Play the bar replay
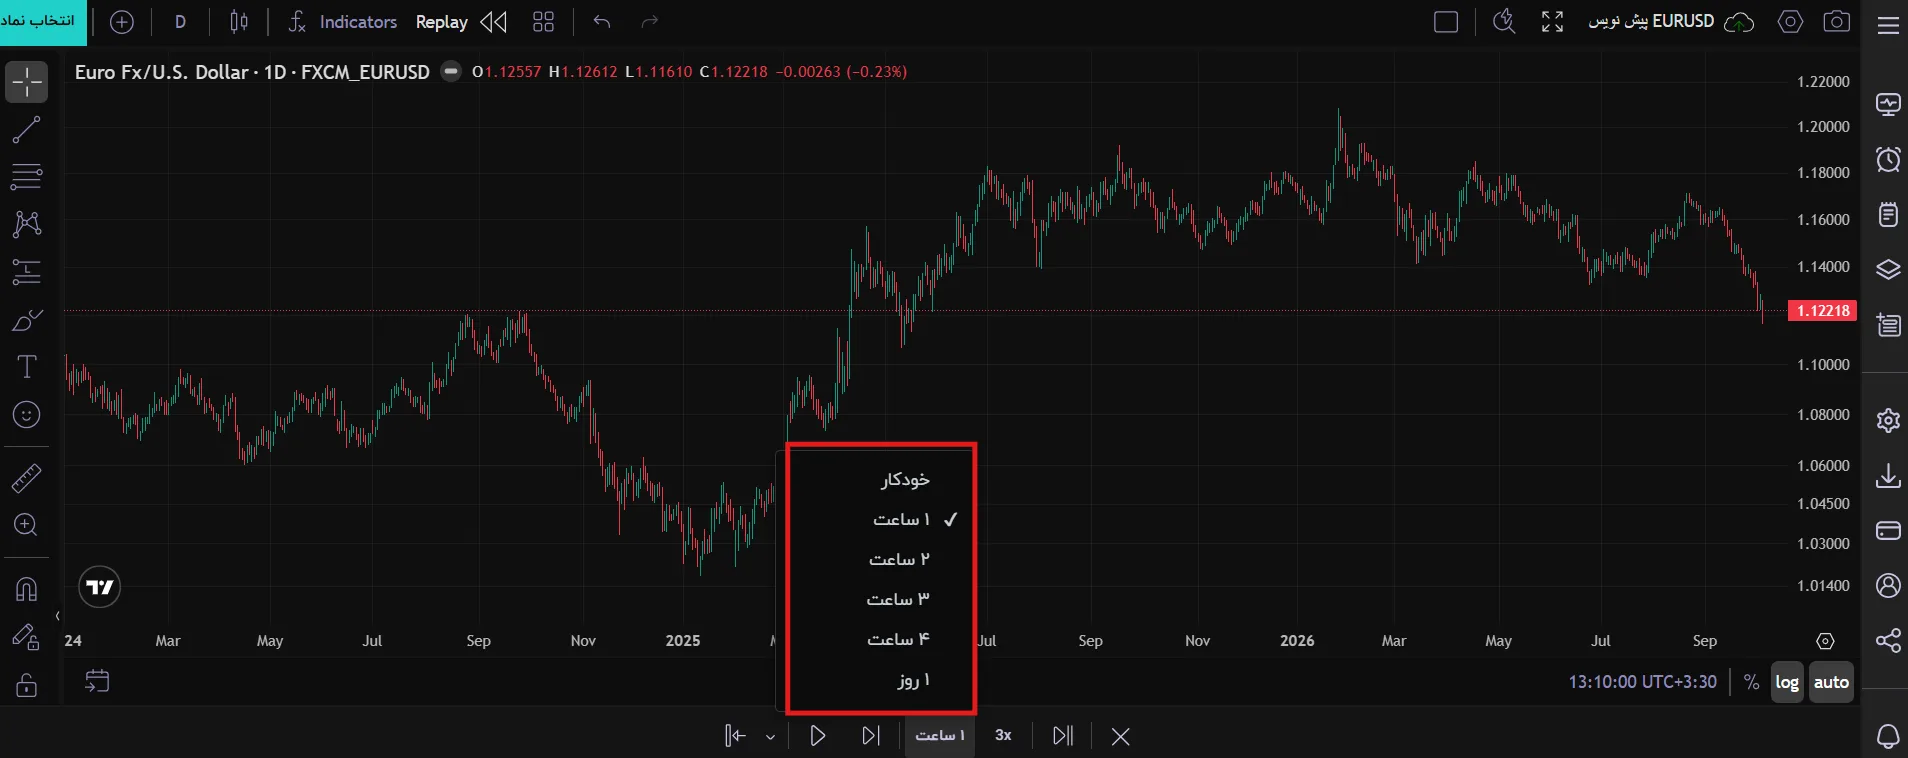The image size is (1908, 758). [818, 736]
